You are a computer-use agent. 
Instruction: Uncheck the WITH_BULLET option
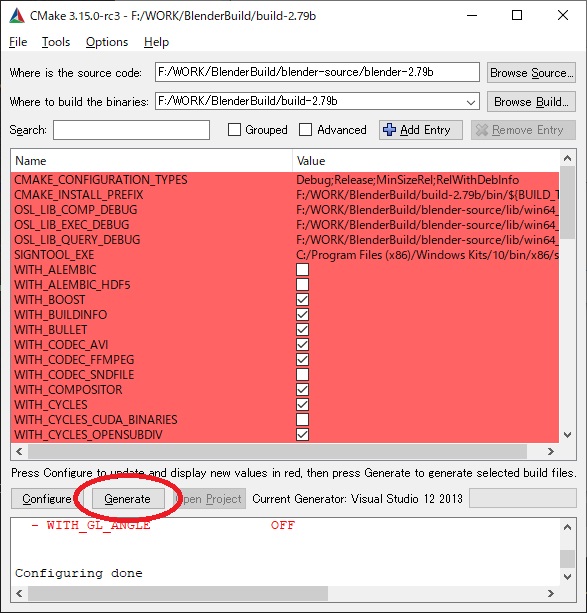pyautogui.click(x=302, y=330)
